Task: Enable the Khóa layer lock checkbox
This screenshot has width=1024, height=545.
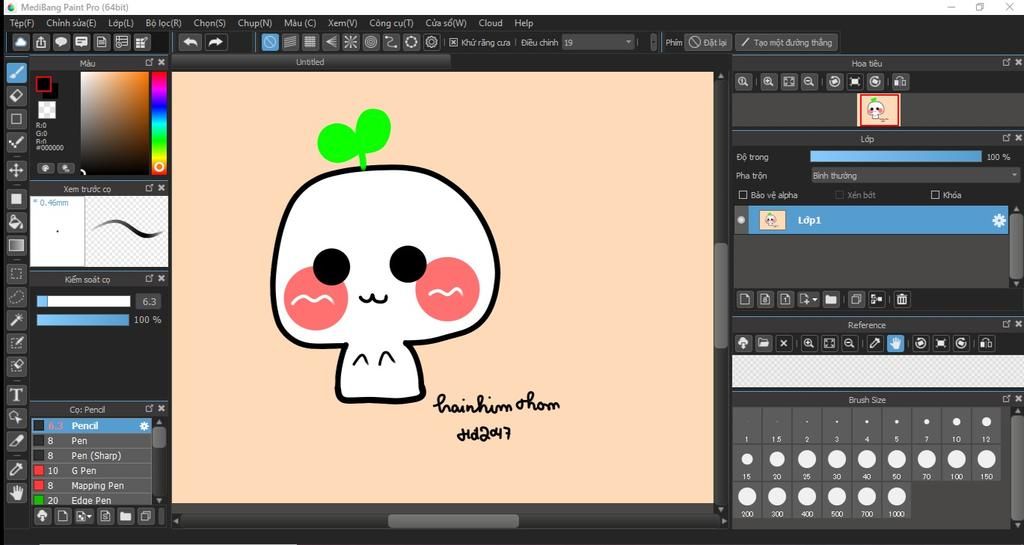Action: [x=935, y=195]
